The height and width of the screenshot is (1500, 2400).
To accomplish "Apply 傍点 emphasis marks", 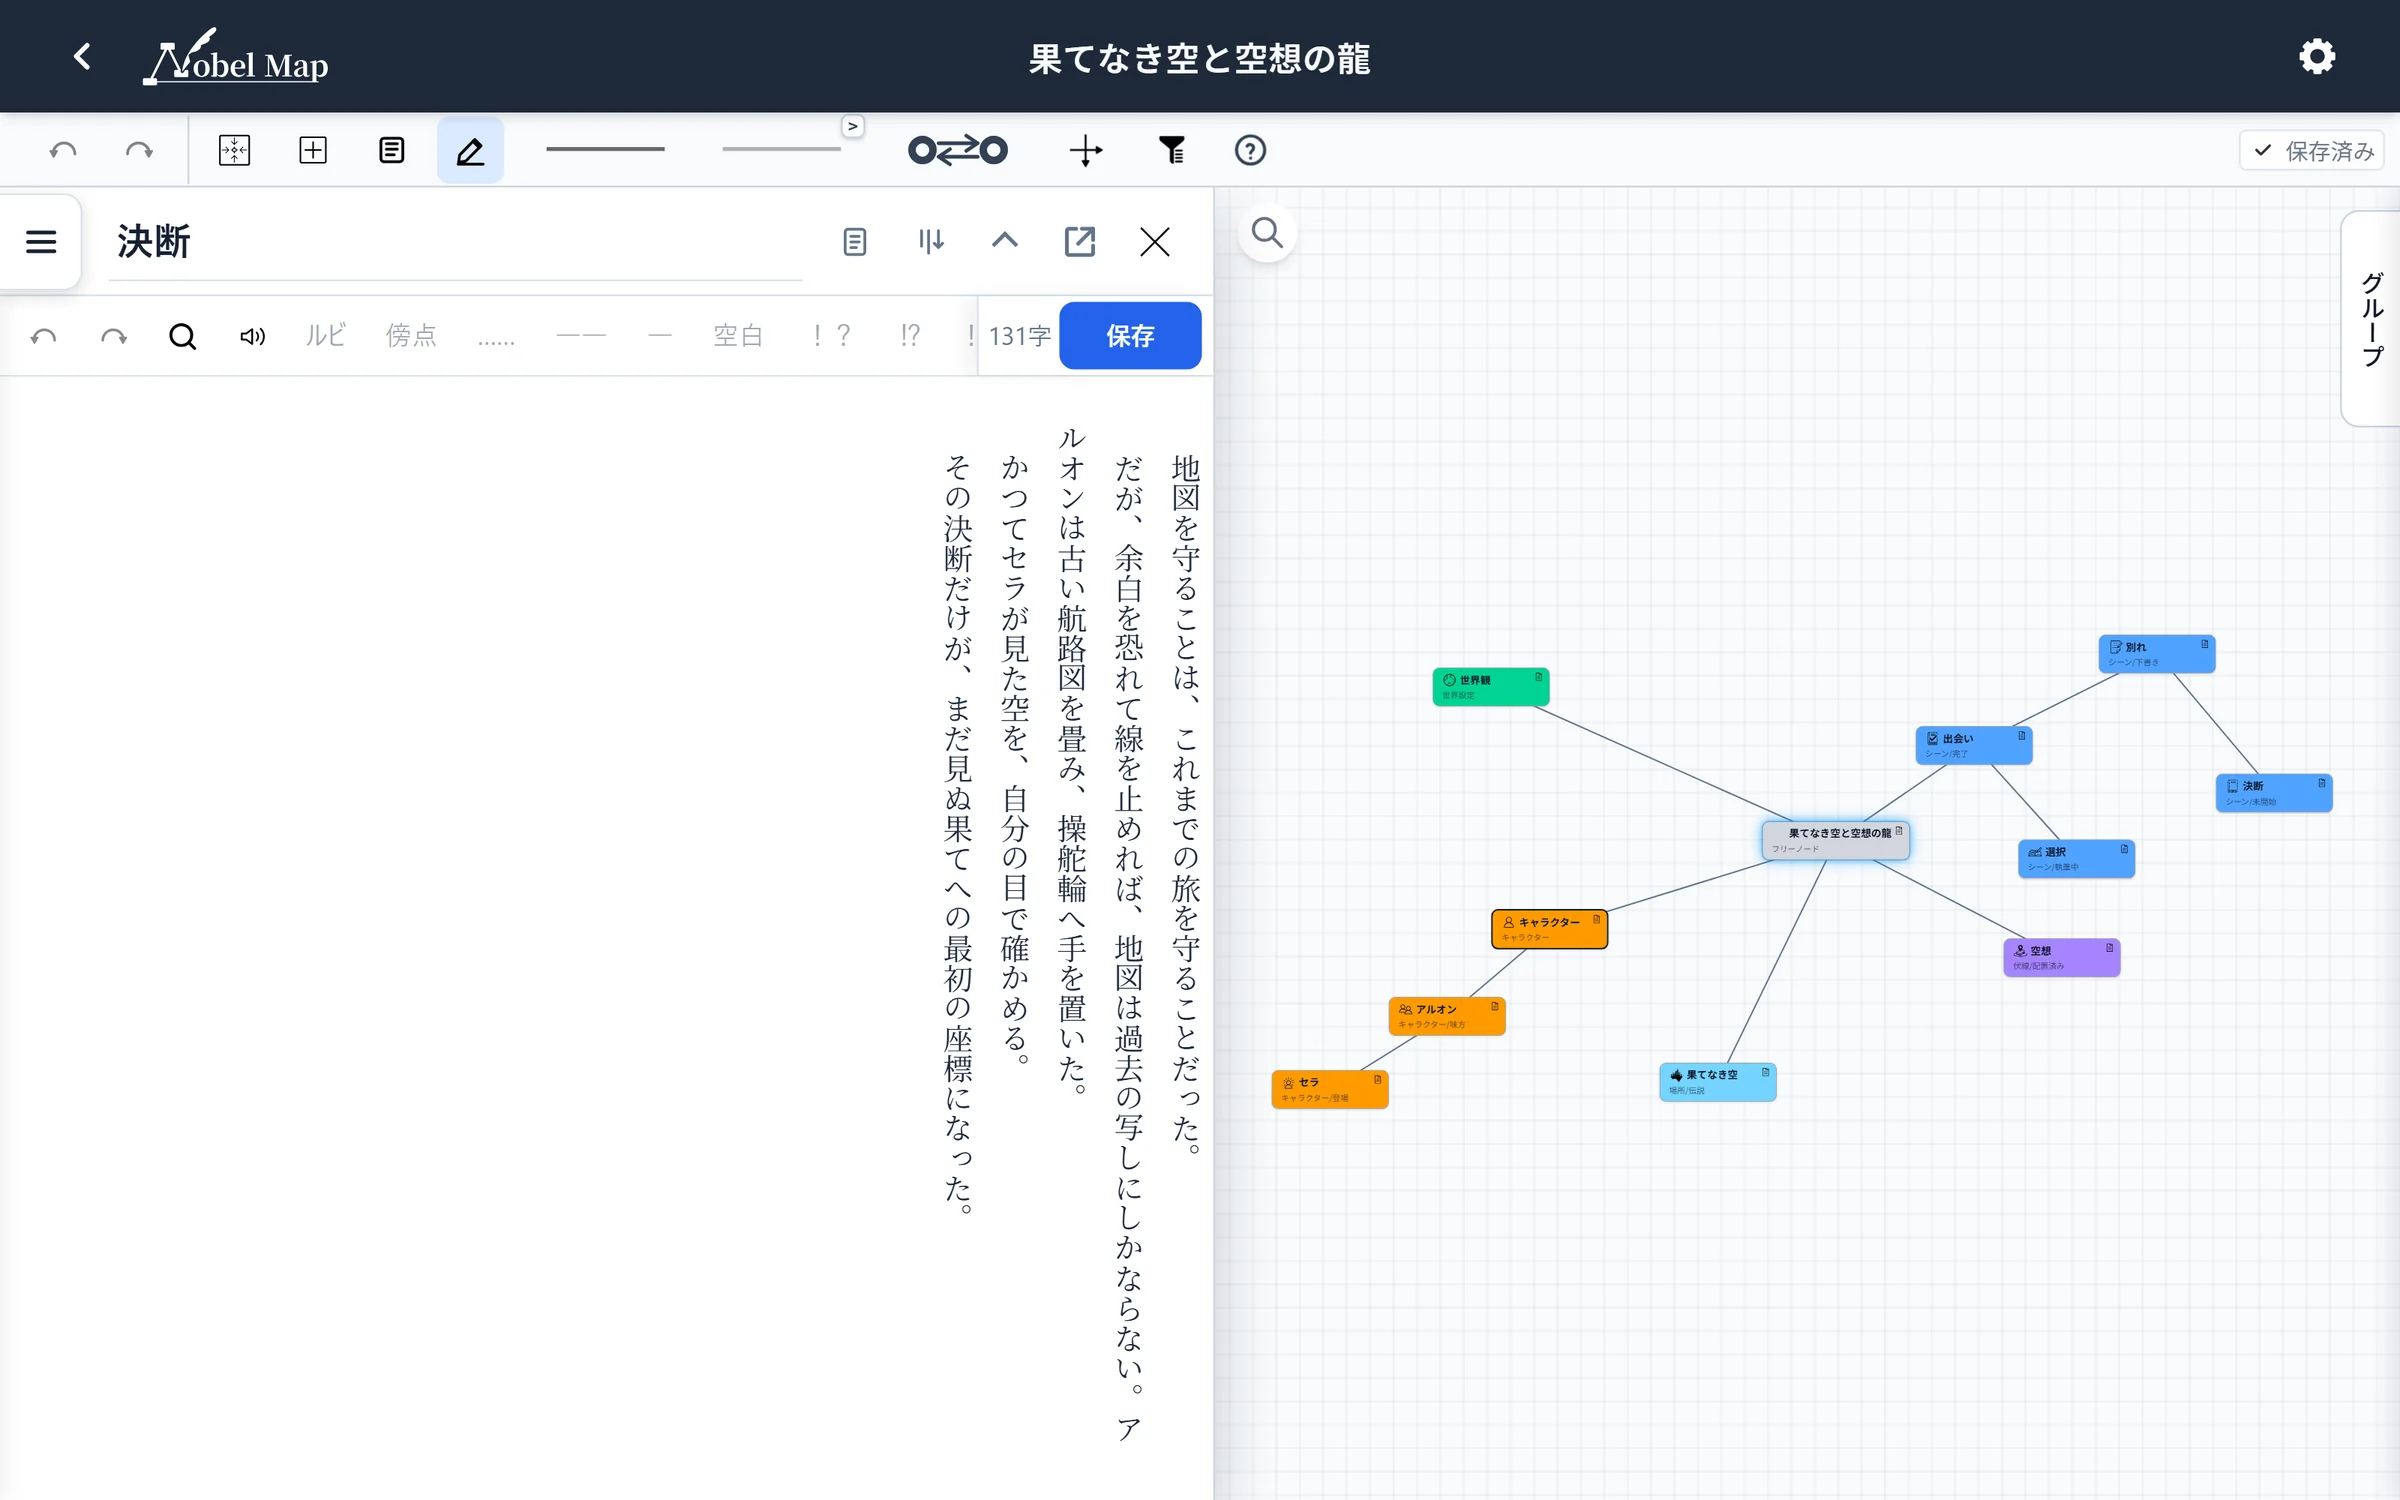I will tap(411, 335).
